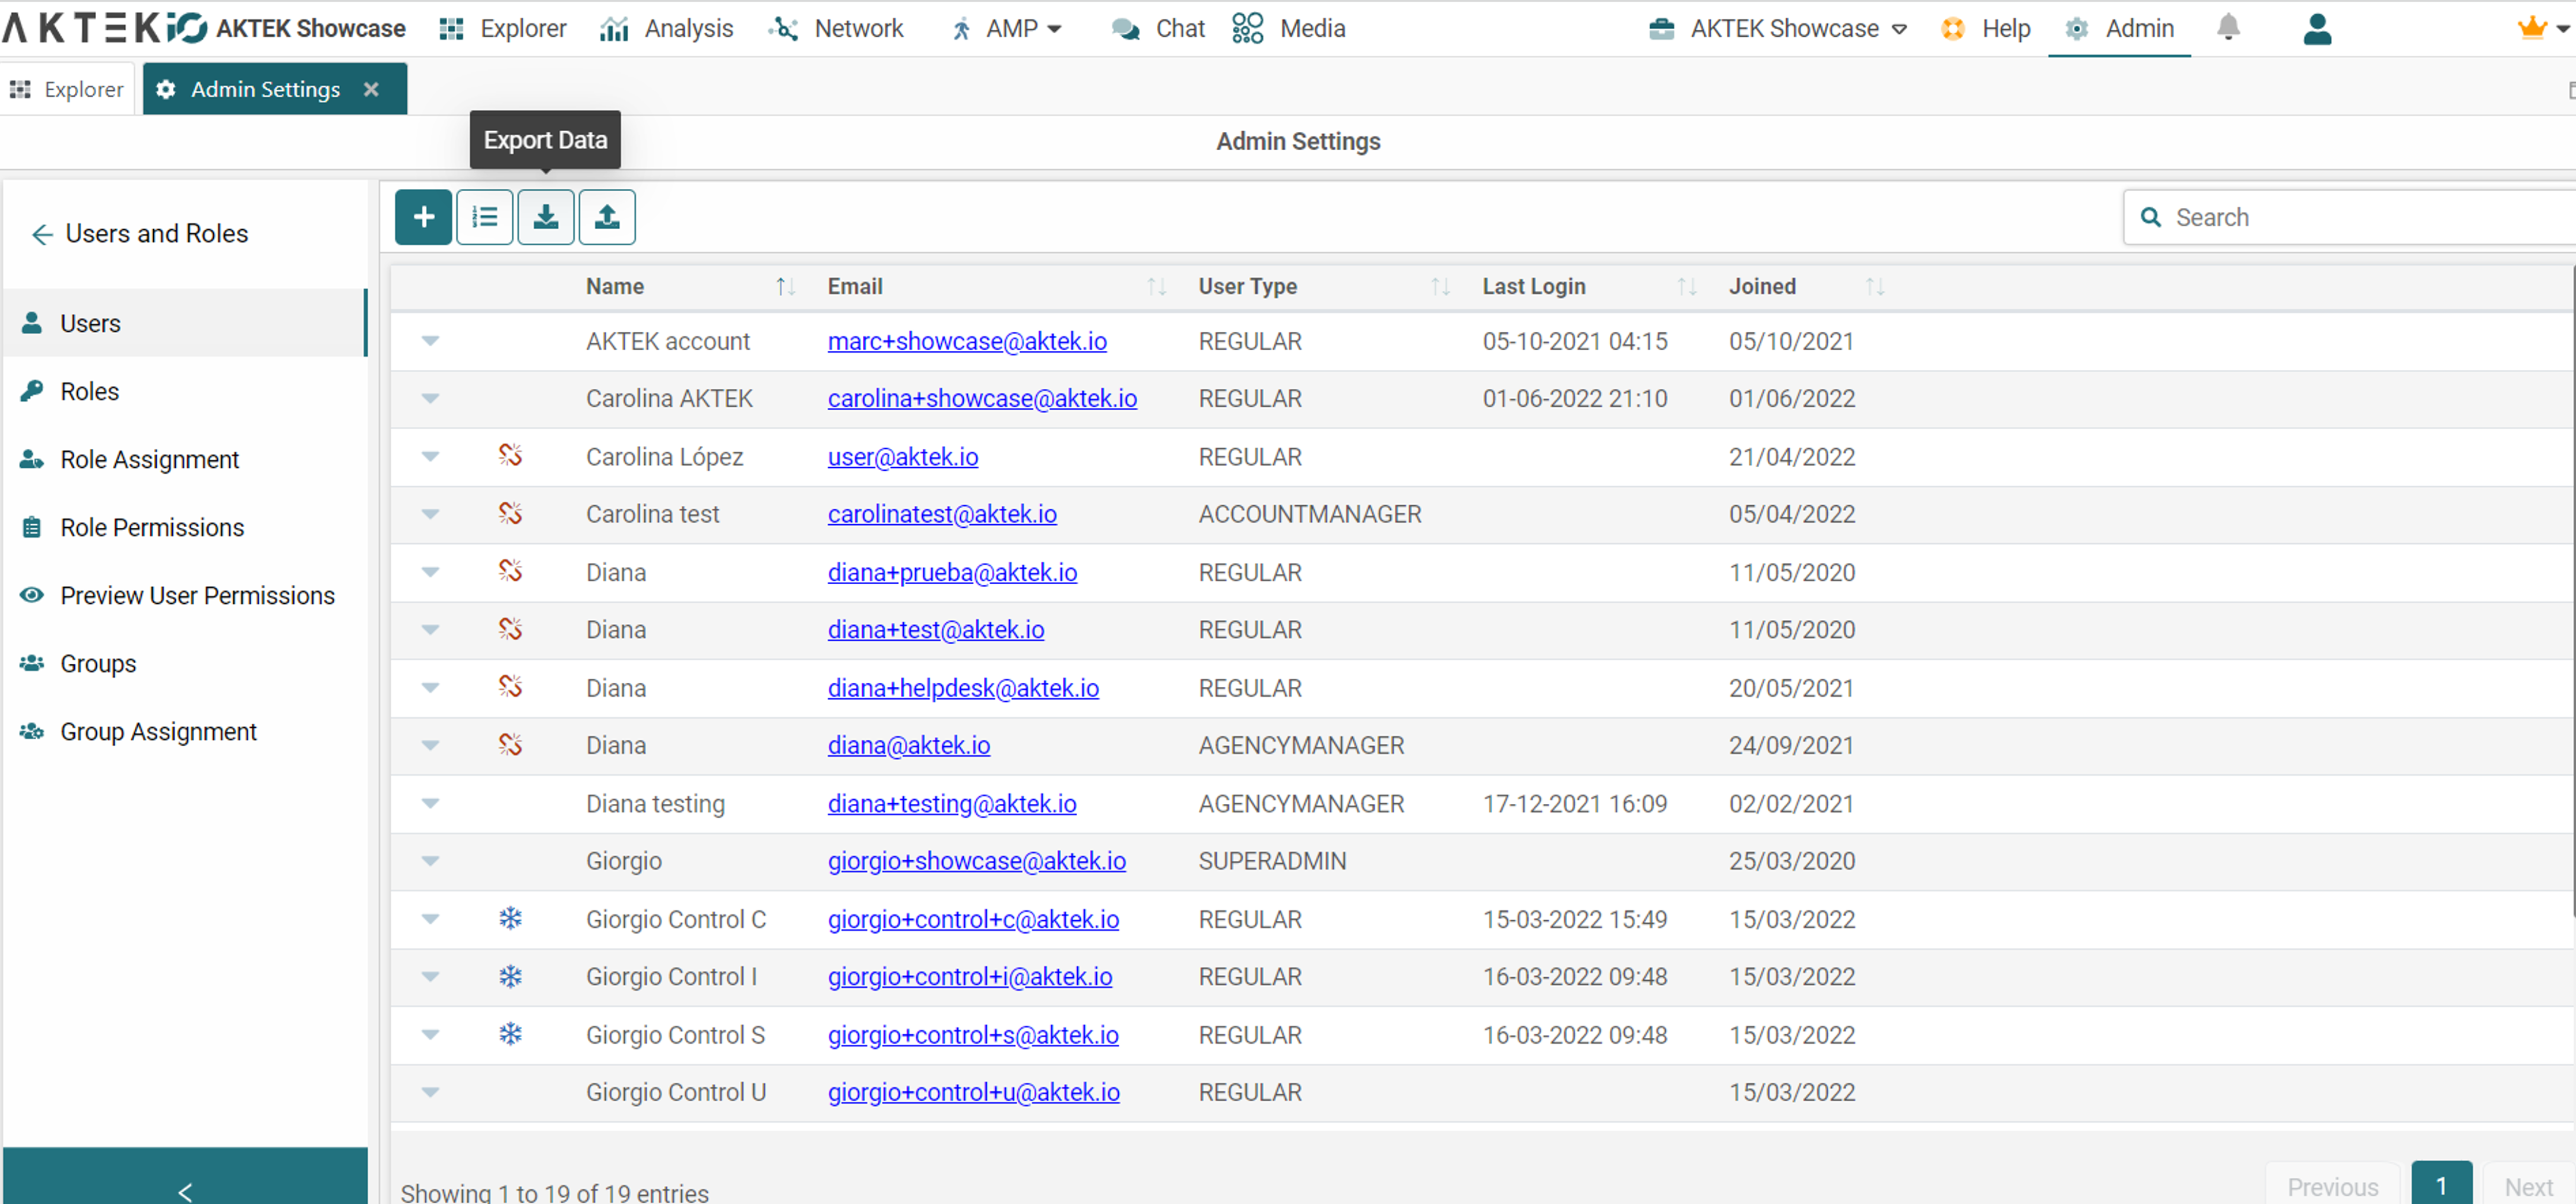Open the AMP dropdown menu
The height and width of the screenshot is (1204, 2576).
click(x=1006, y=28)
